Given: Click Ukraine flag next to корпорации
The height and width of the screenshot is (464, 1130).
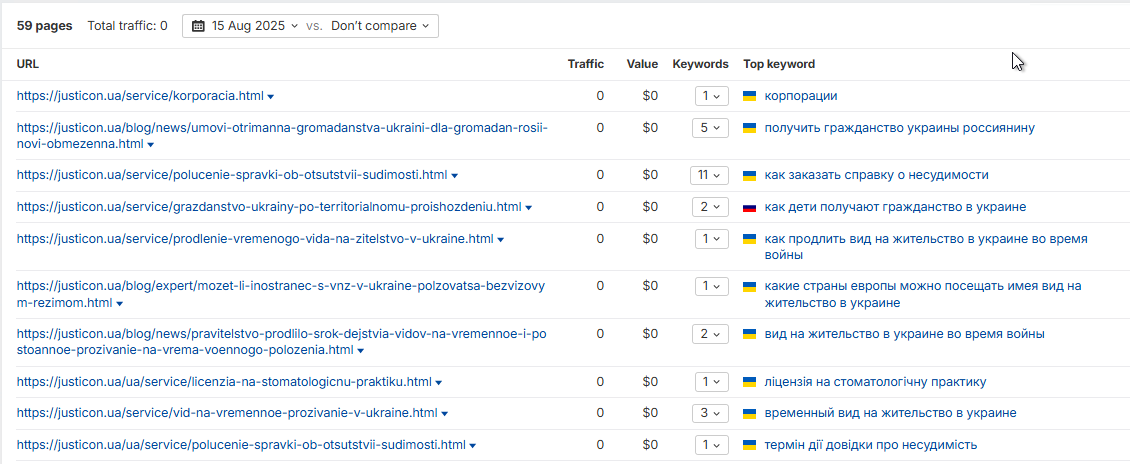Looking at the screenshot, I should (749, 96).
